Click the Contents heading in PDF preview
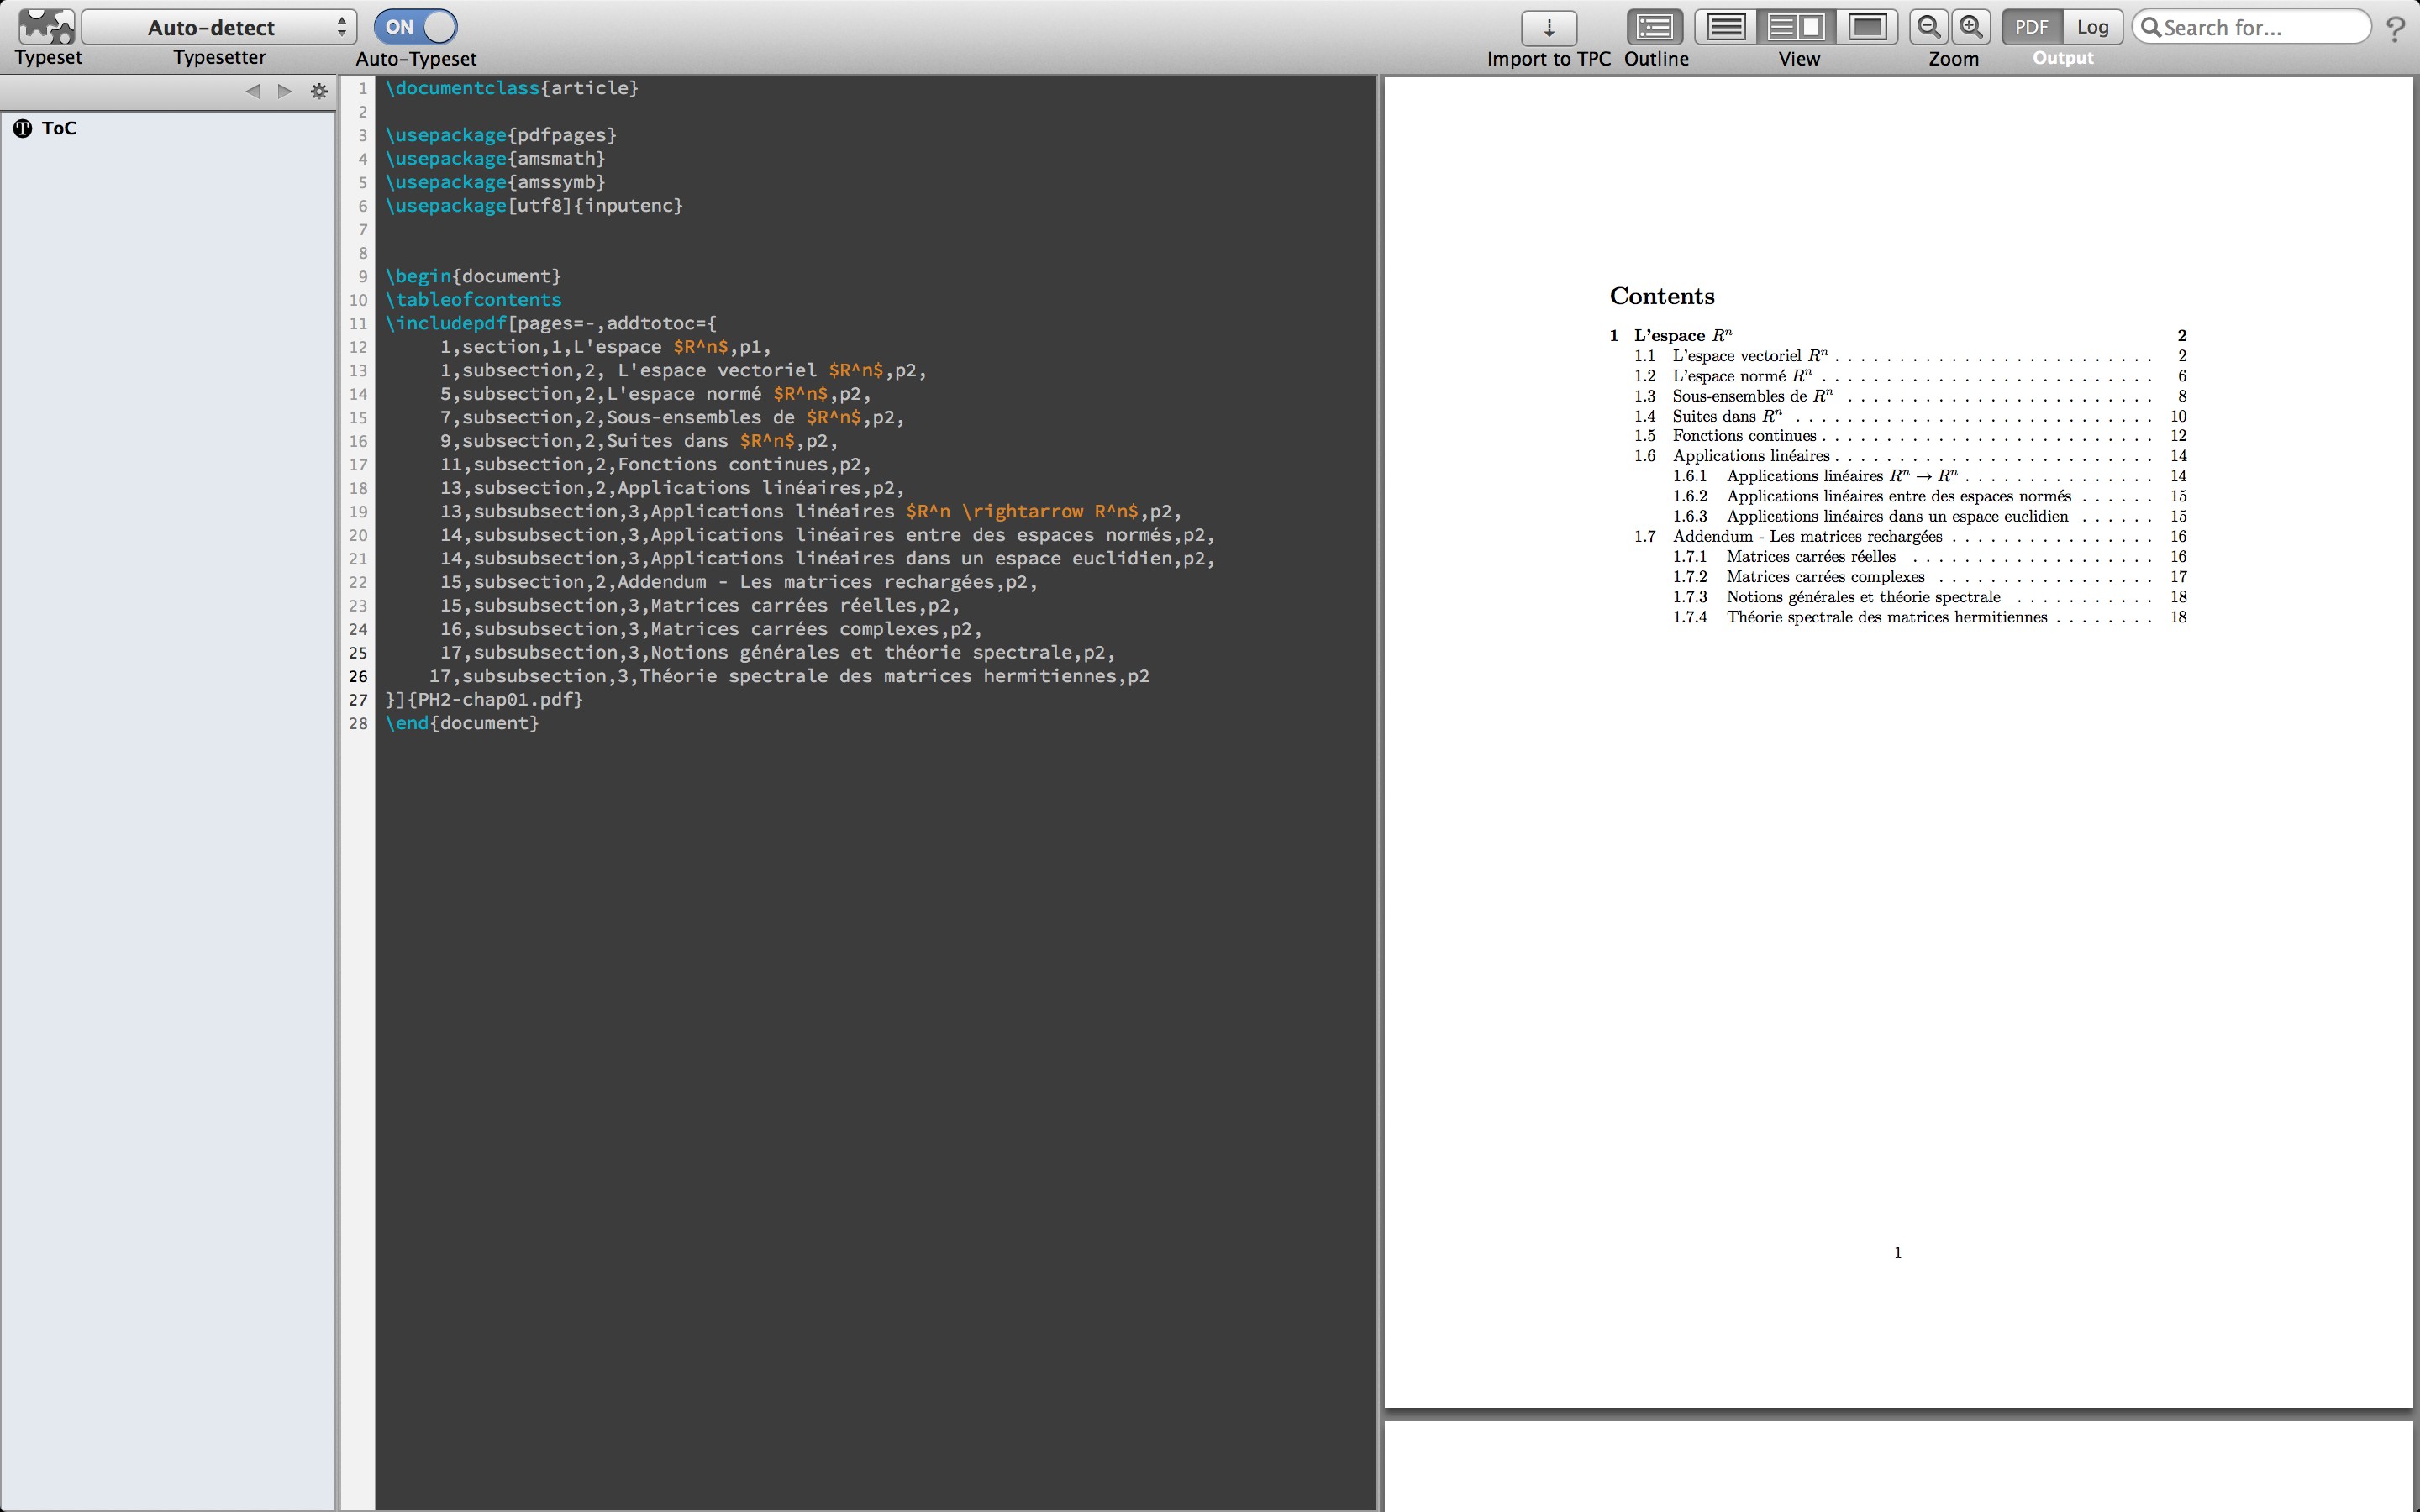The width and height of the screenshot is (2420, 1512). (x=1662, y=296)
